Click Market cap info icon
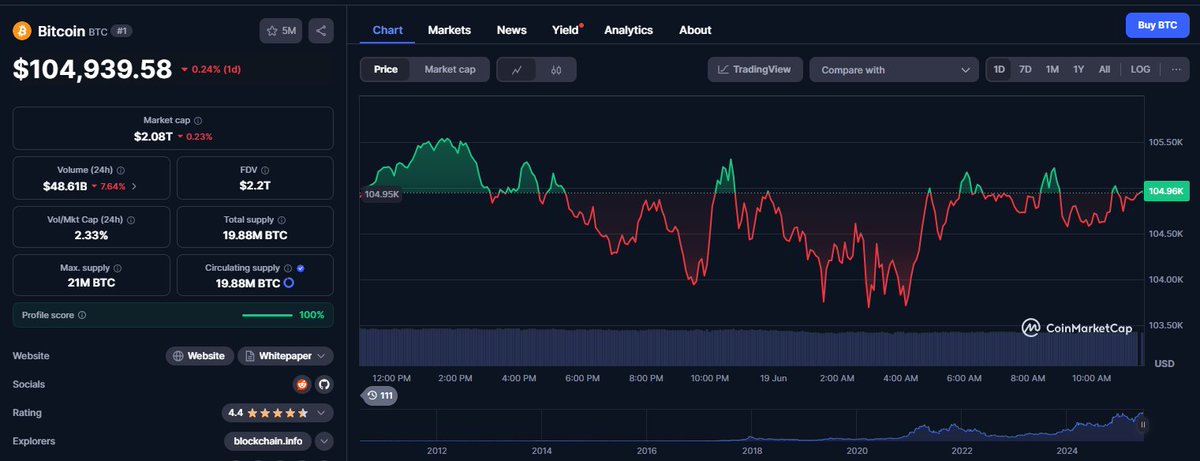 coord(198,120)
